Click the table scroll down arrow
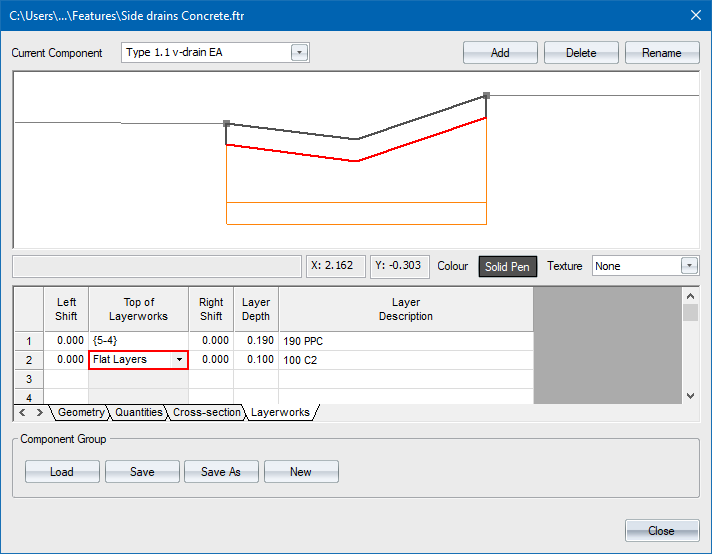 (x=689, y=396)
